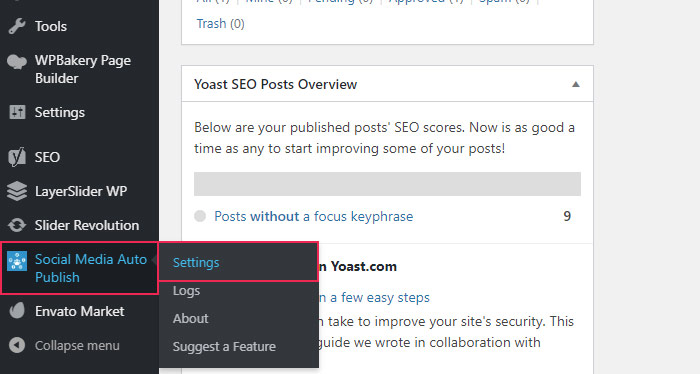This screenshot has width=700, height=374.
Task: Collapse the Yoast SEO Posts Overview panel
Action: 576,84
